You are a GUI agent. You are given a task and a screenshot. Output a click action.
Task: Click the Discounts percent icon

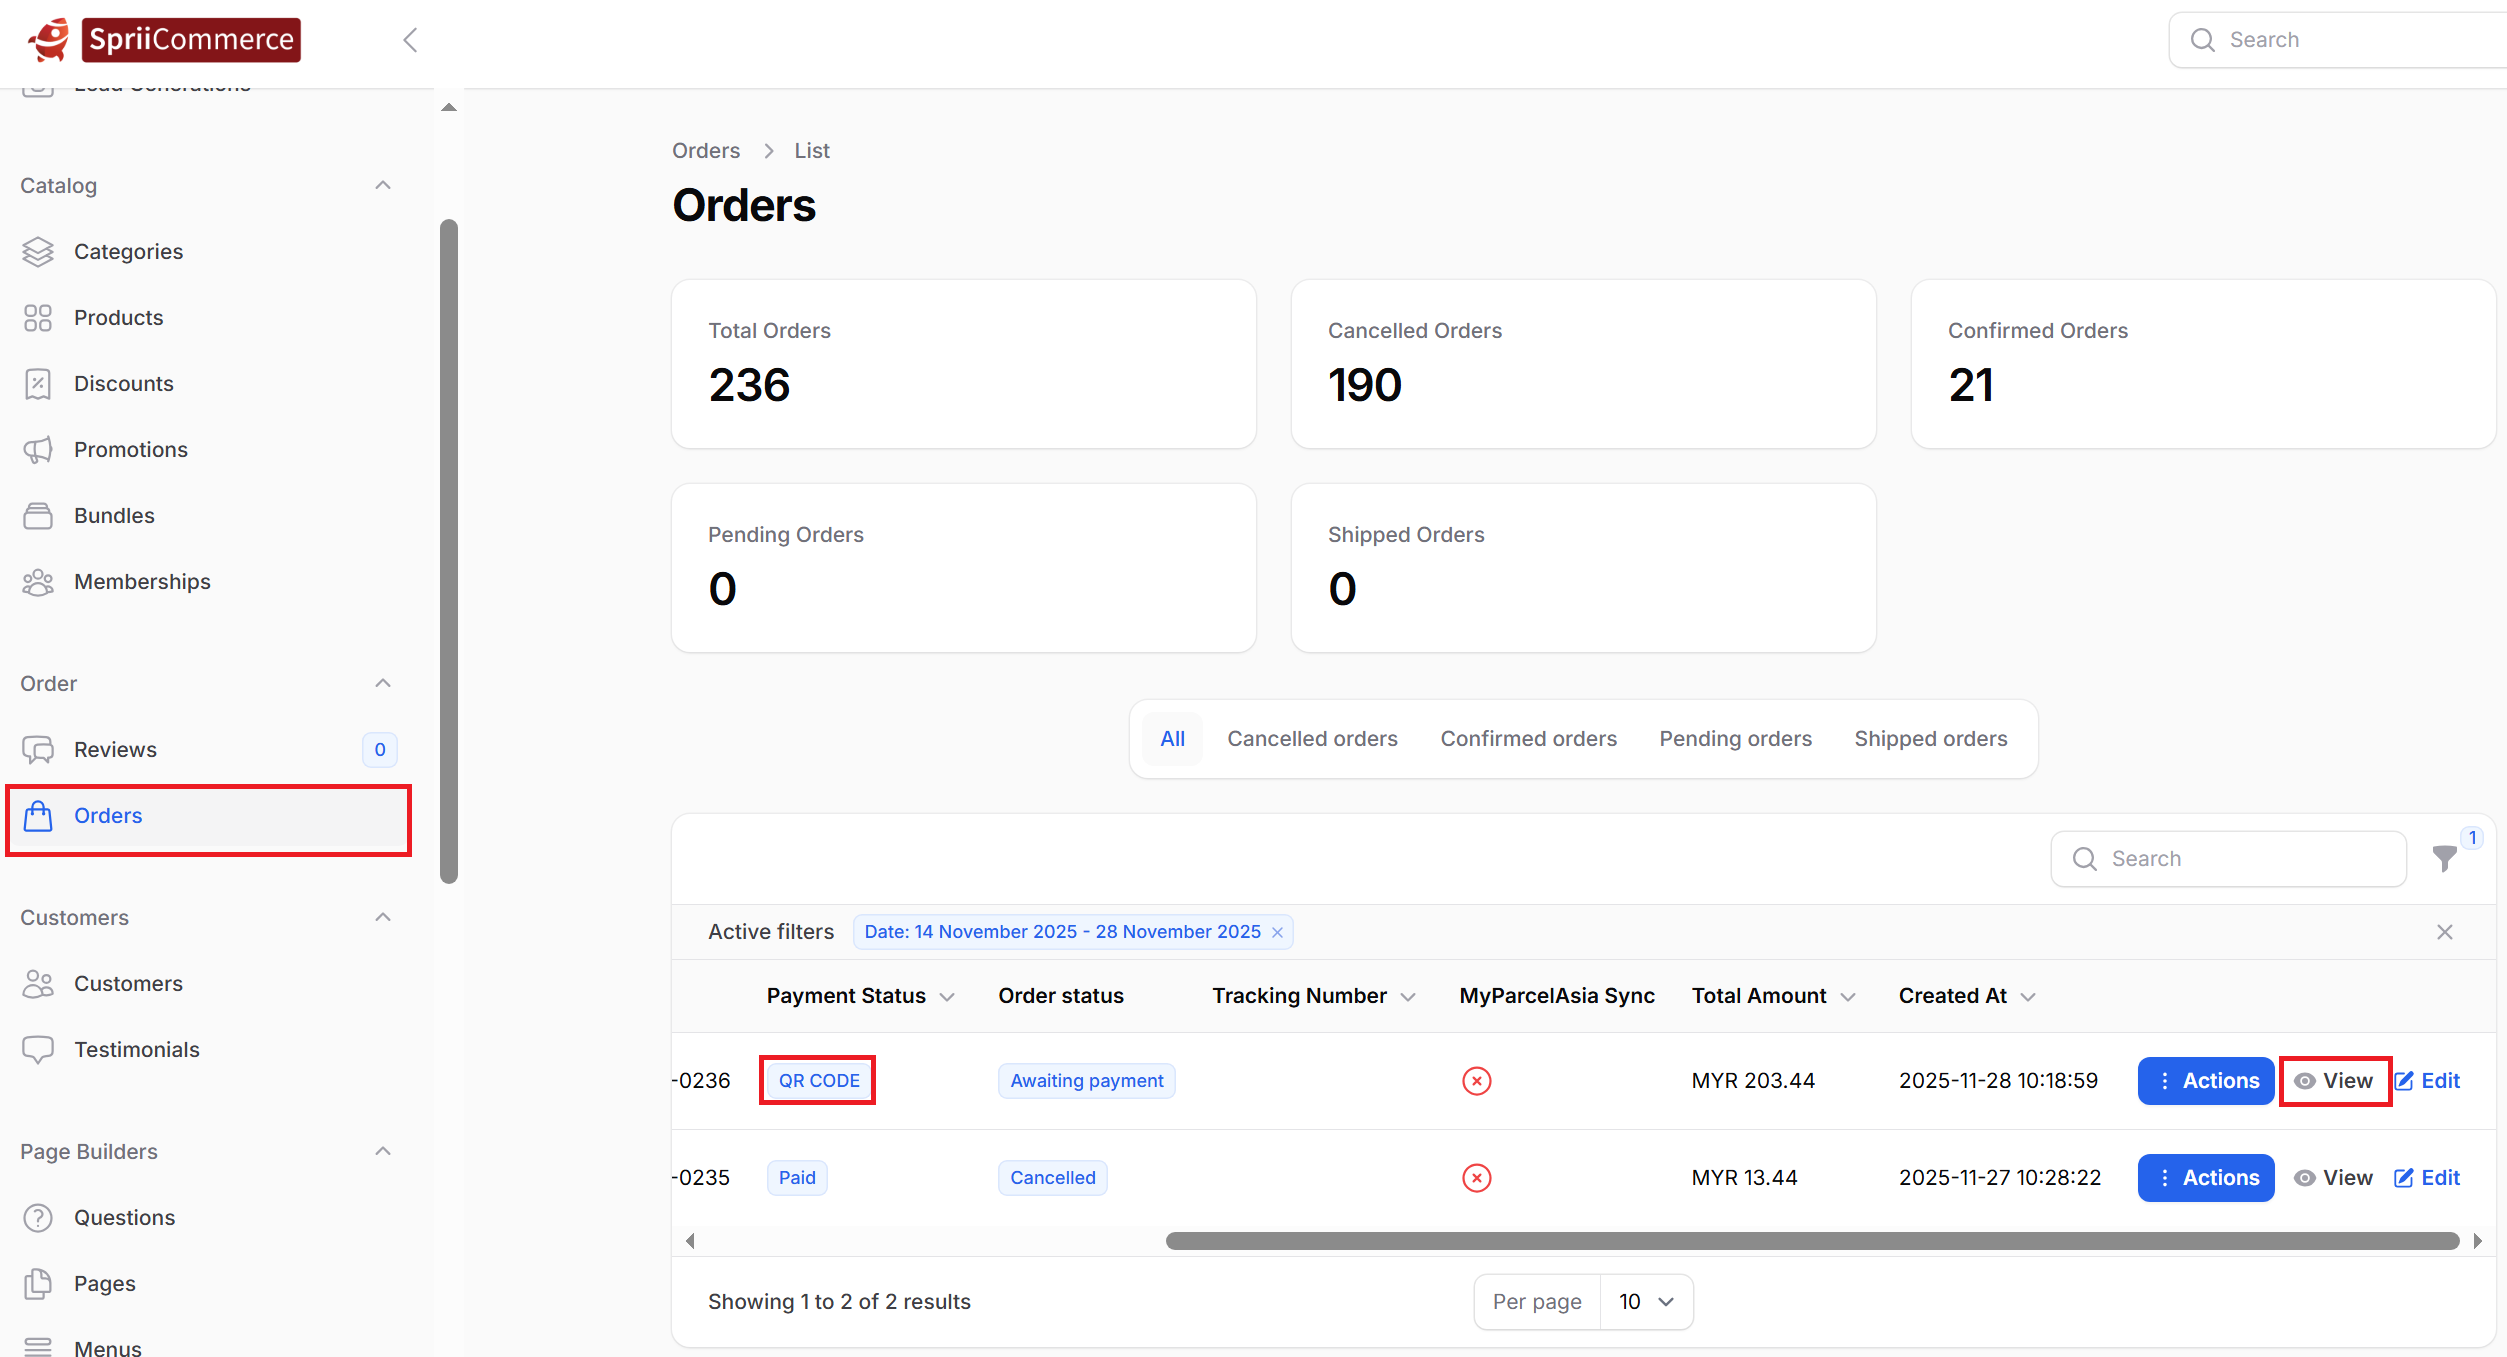pos(38,384)
